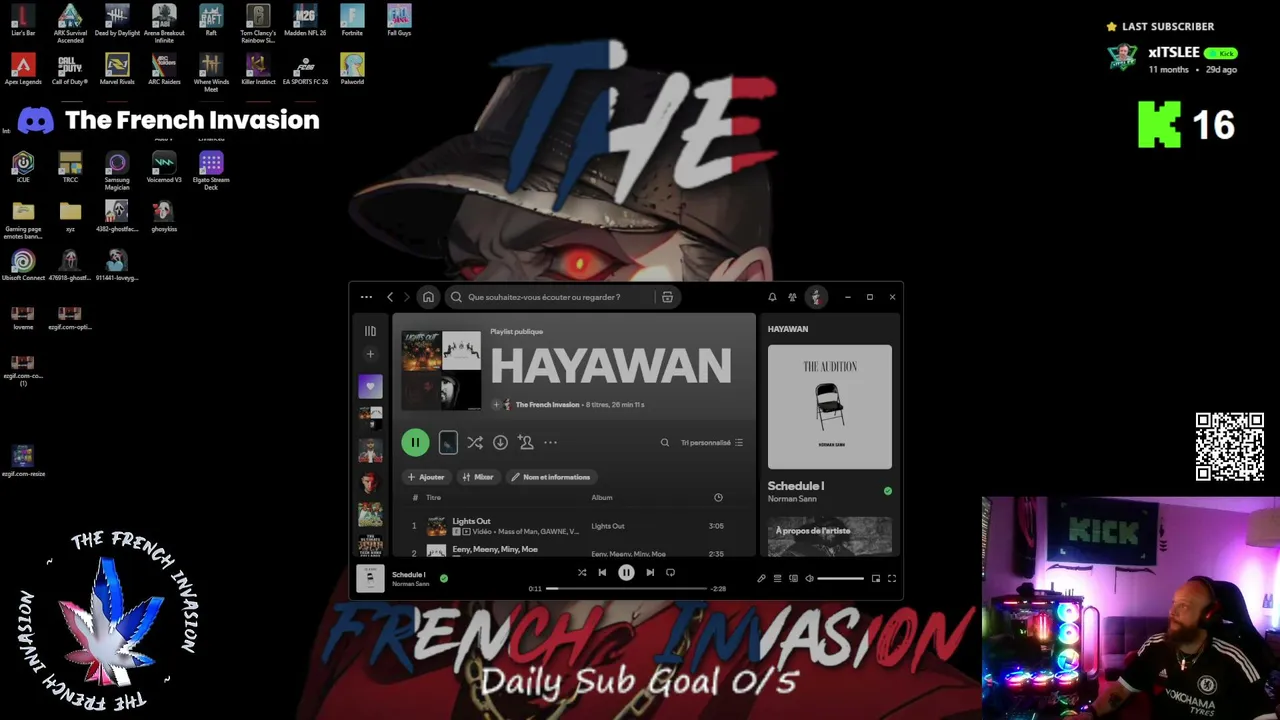
Task: Create a new playlist with the plus button
Action: (370, 354)
